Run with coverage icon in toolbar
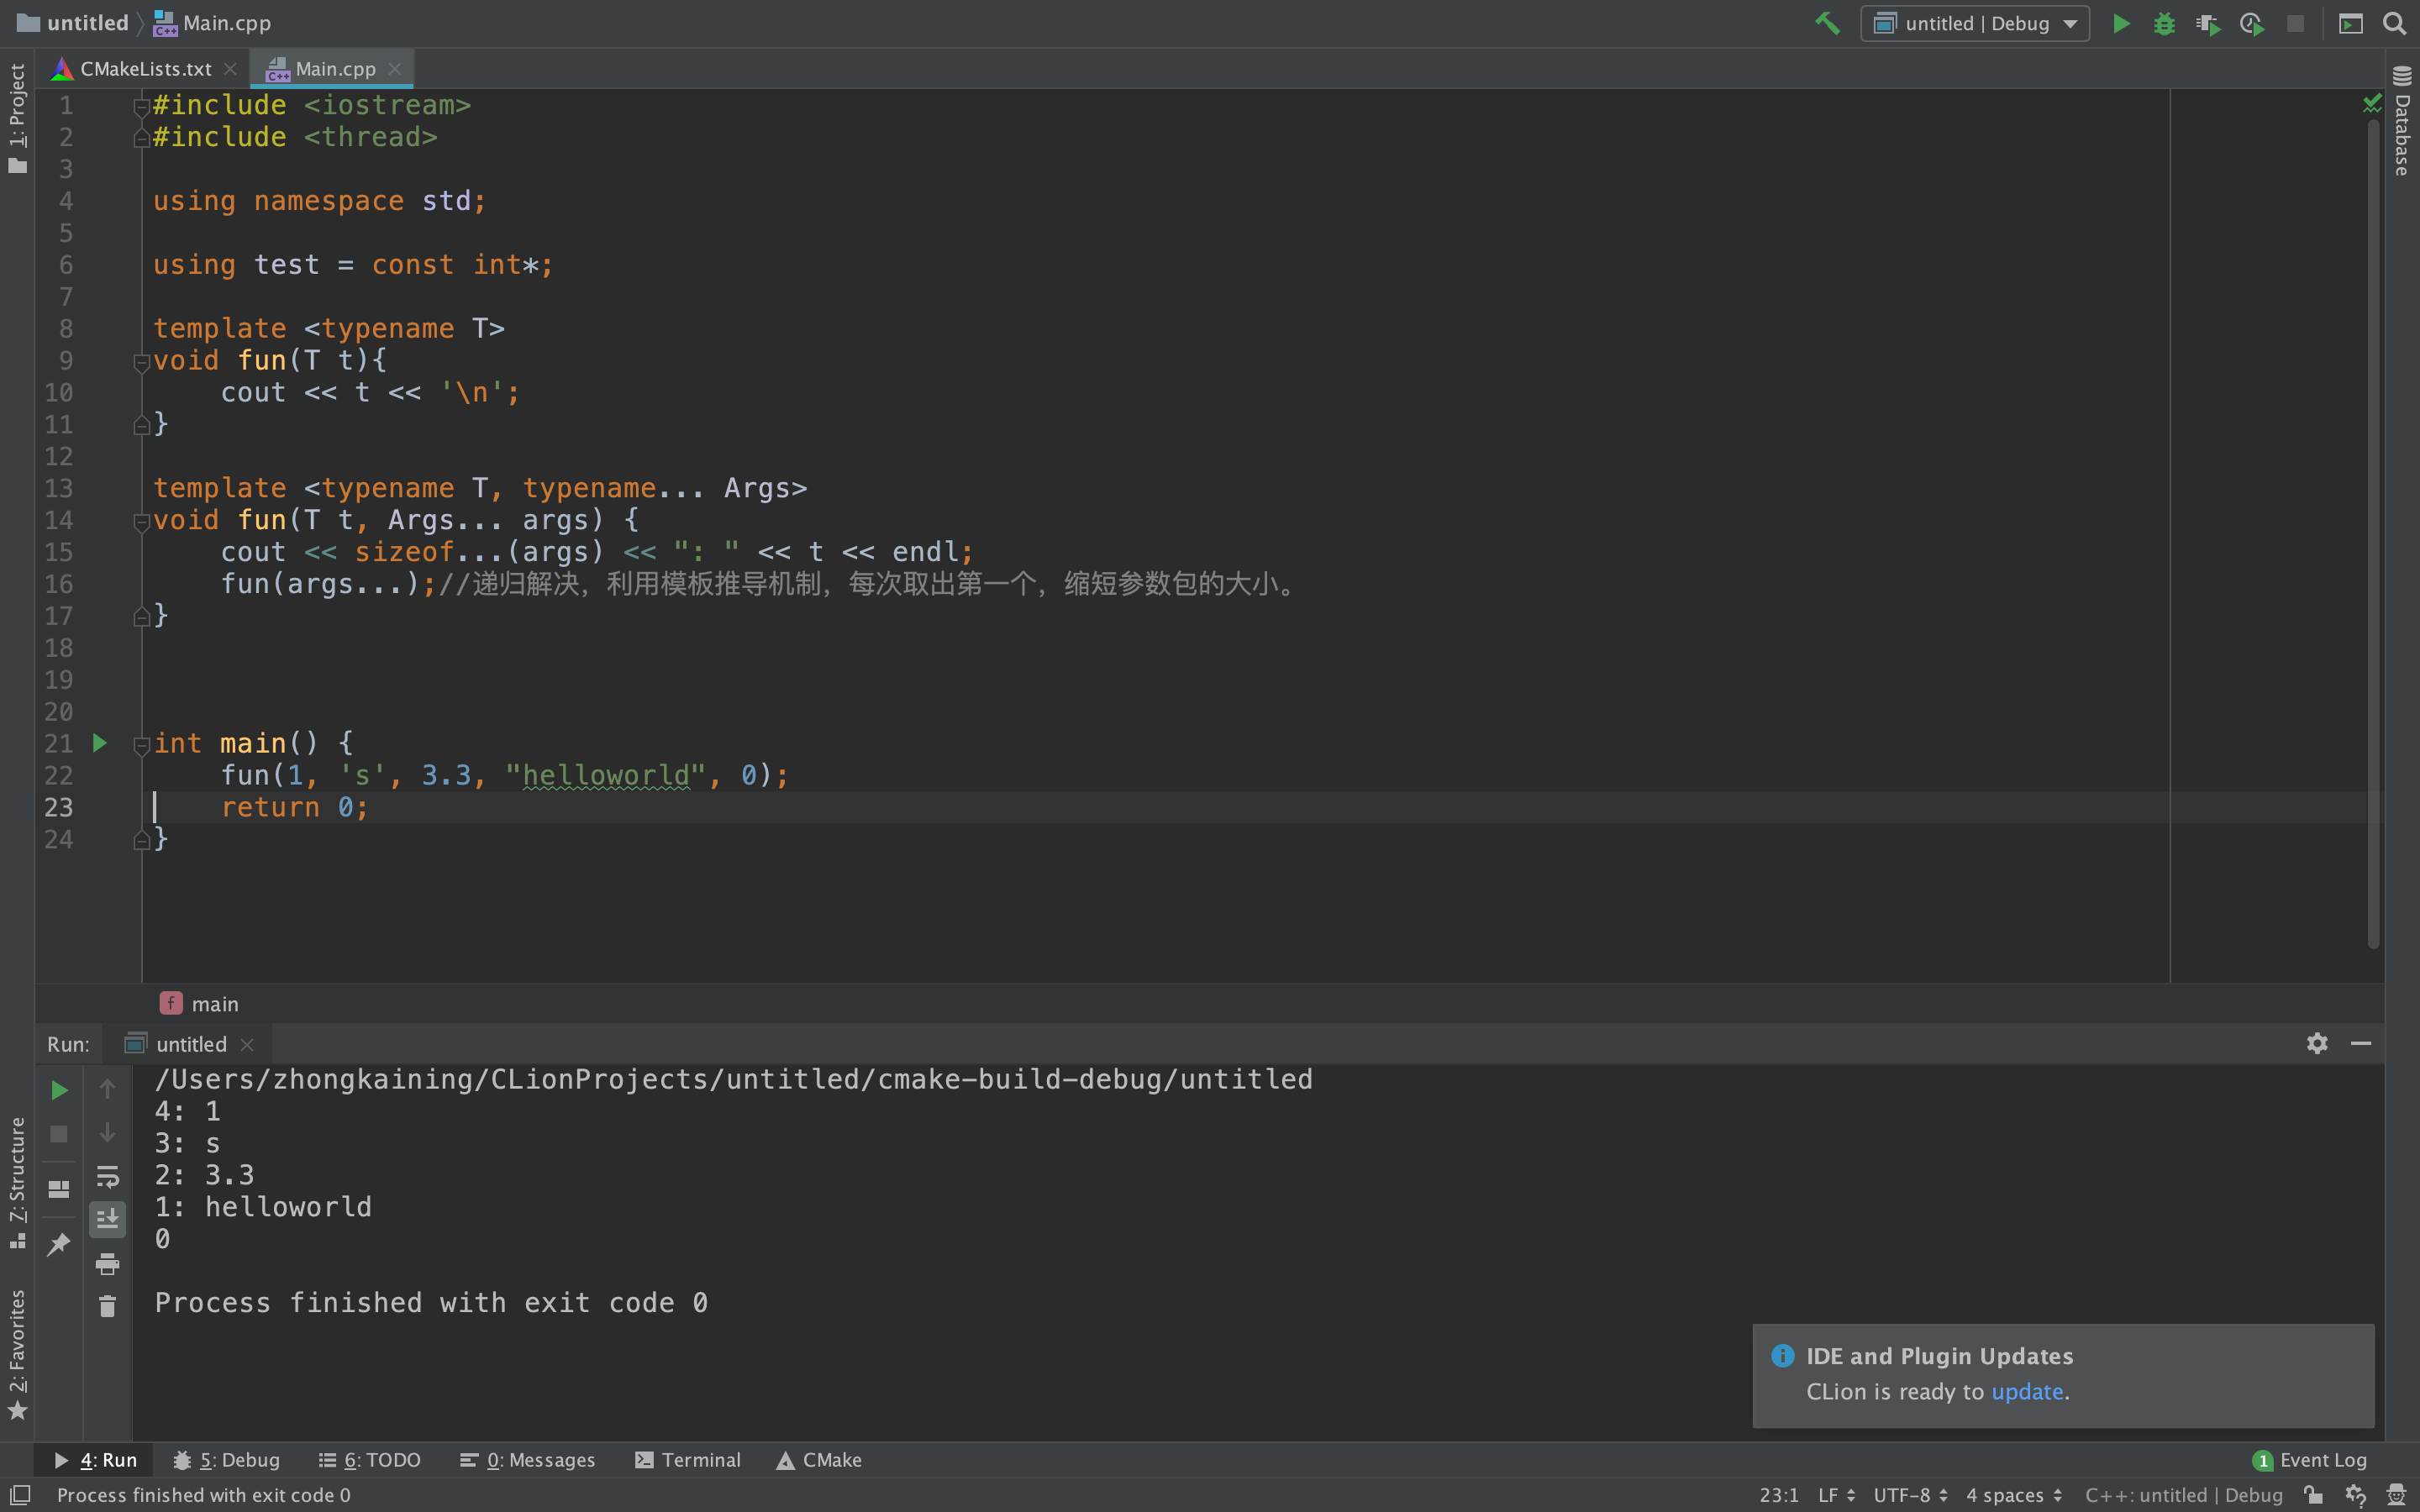Image resolution: width=2420 pixels, height=1512 pixels. tap(2208, 23)
